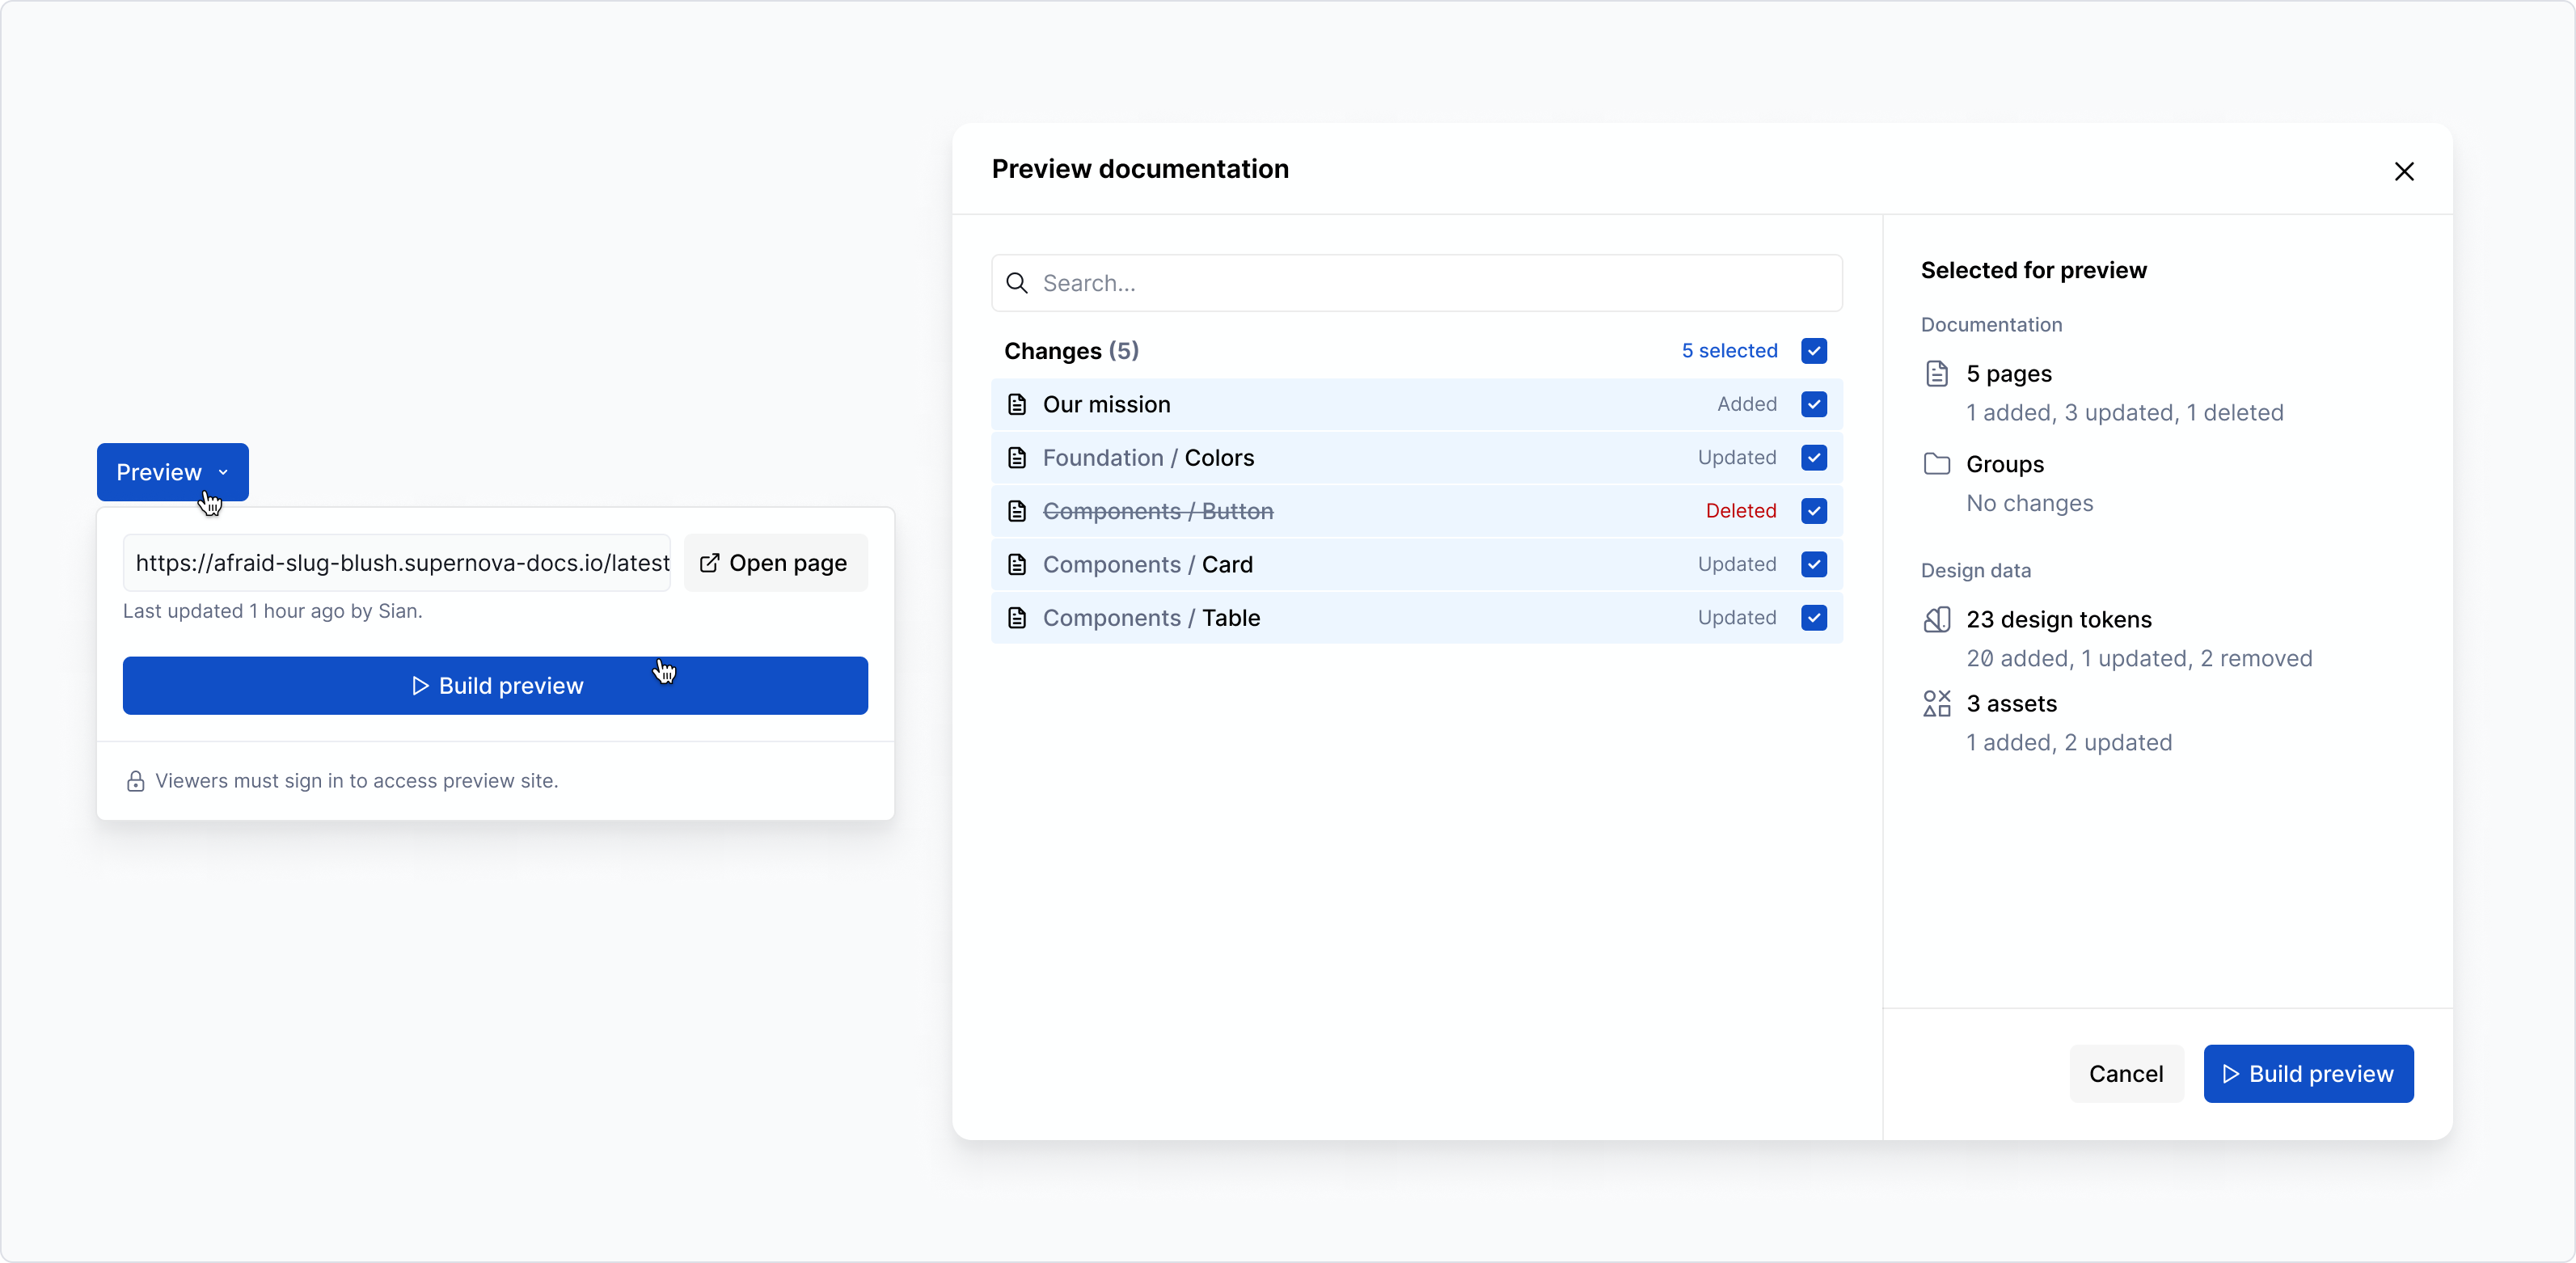Open page for the preview site URL
This screenshot has width=2576, height=1263.
pos(775,563)
